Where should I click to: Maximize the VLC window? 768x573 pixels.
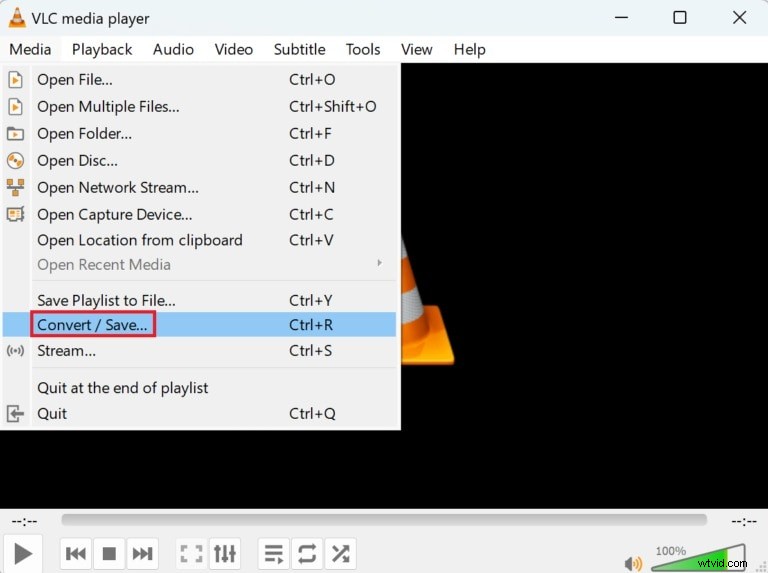[680, 18]
